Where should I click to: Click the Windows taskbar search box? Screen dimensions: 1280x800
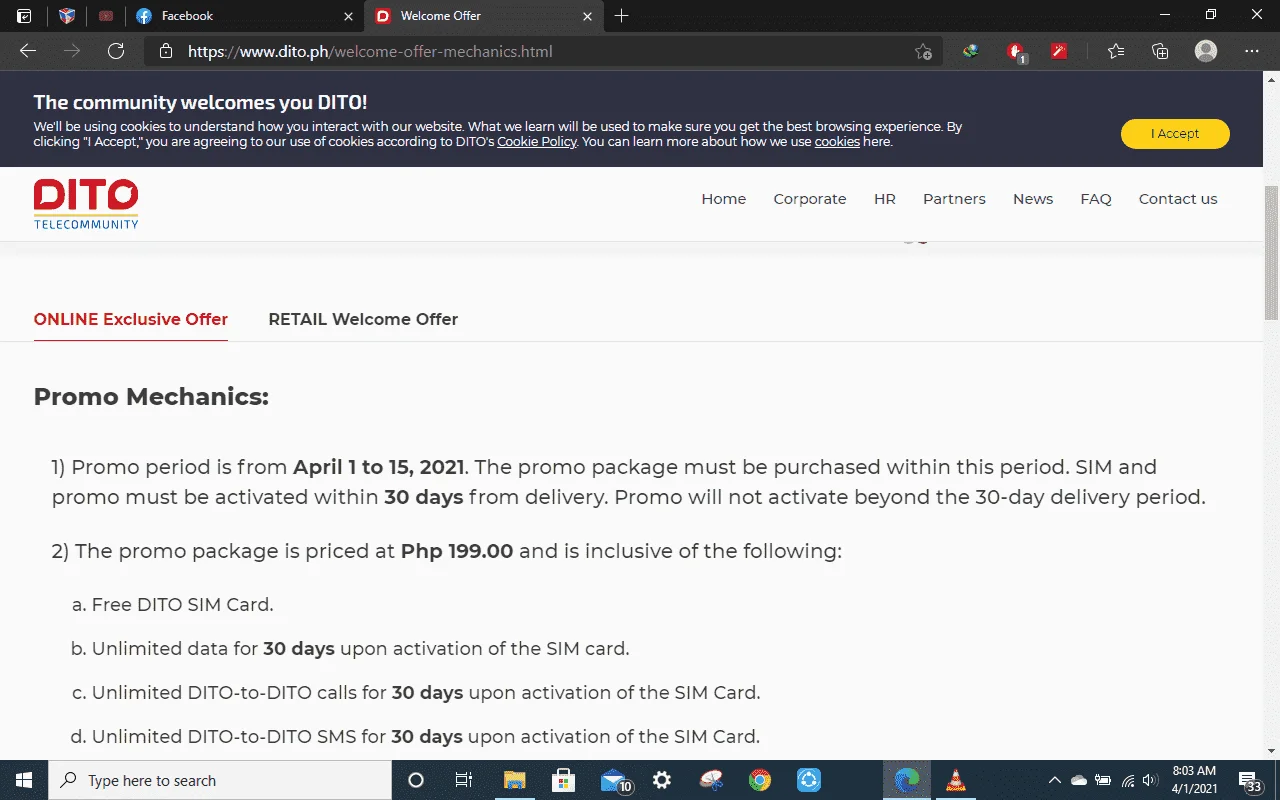[220, 780]
